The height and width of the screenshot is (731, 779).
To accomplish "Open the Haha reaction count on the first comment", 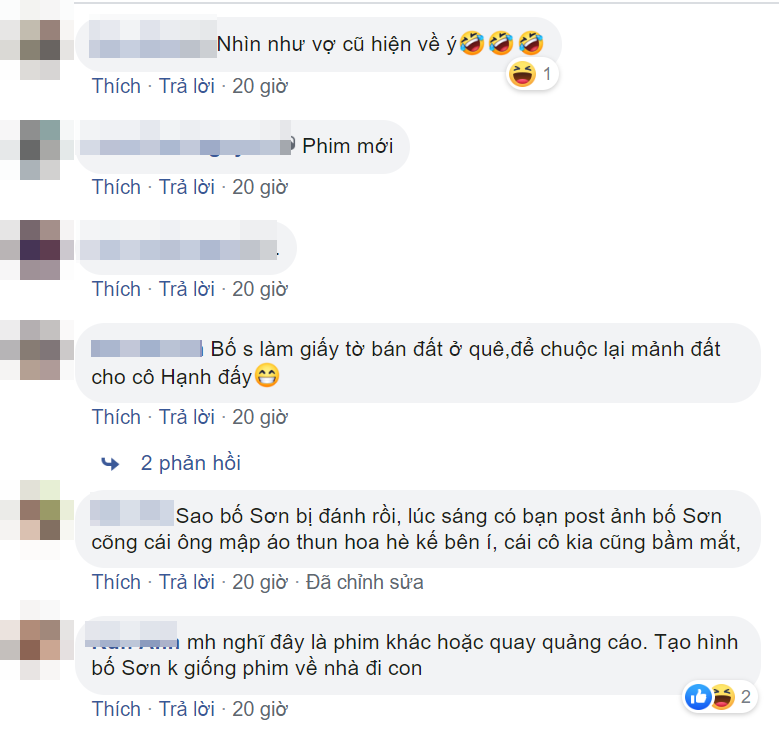I will (x=532, y=75).
